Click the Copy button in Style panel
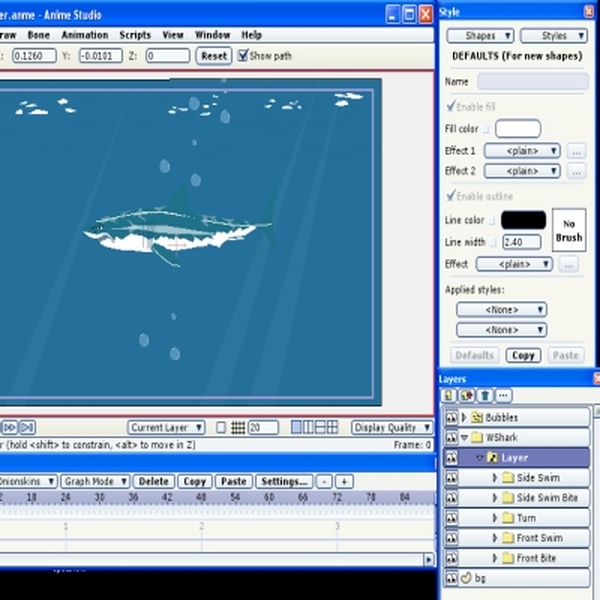600x600 pixels. [x=523, y=355]
